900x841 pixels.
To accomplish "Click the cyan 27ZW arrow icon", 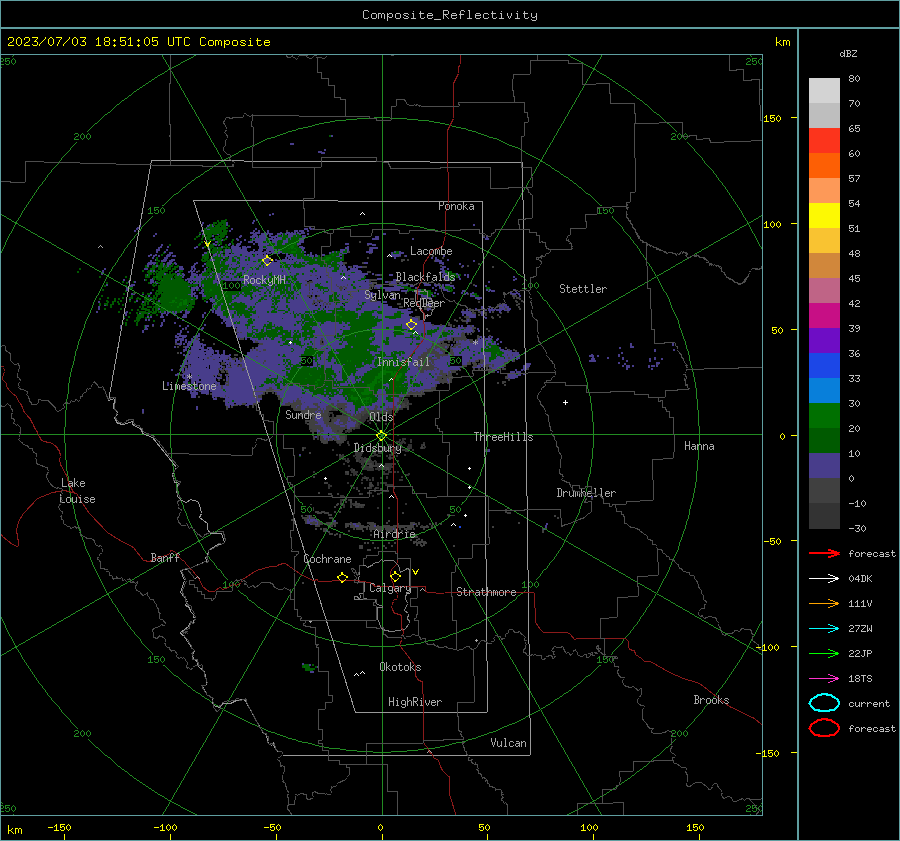I will tap(824, 629).
